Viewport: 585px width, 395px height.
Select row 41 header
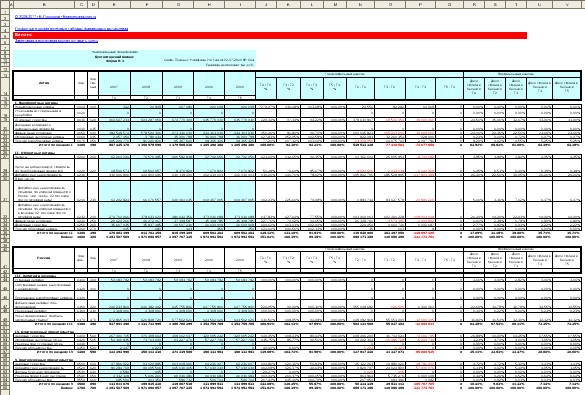click(x=4, y=260)
